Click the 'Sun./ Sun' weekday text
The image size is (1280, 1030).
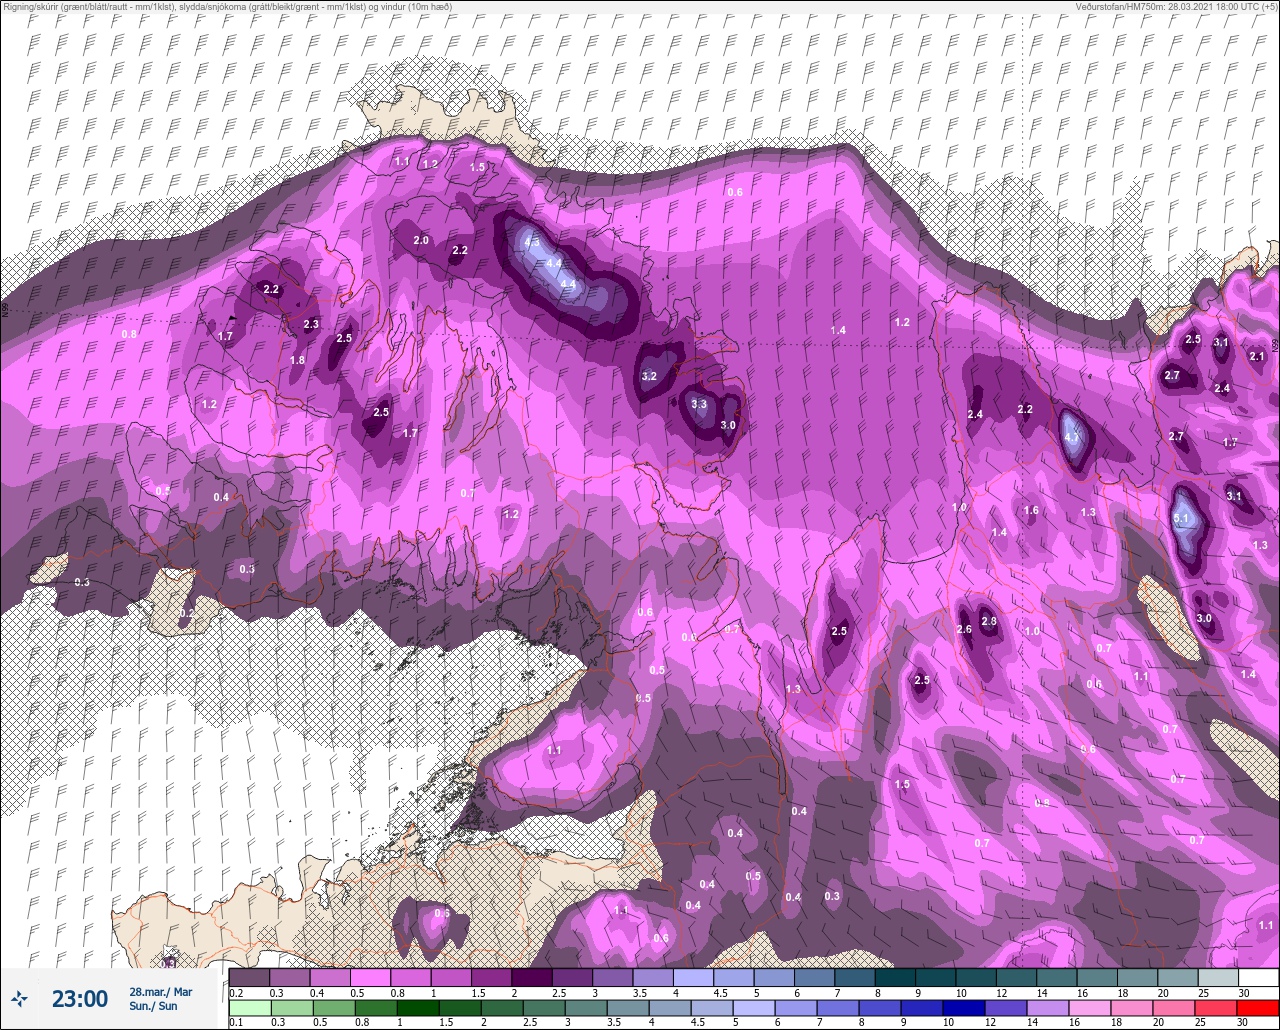click(x=153, y=1006)
